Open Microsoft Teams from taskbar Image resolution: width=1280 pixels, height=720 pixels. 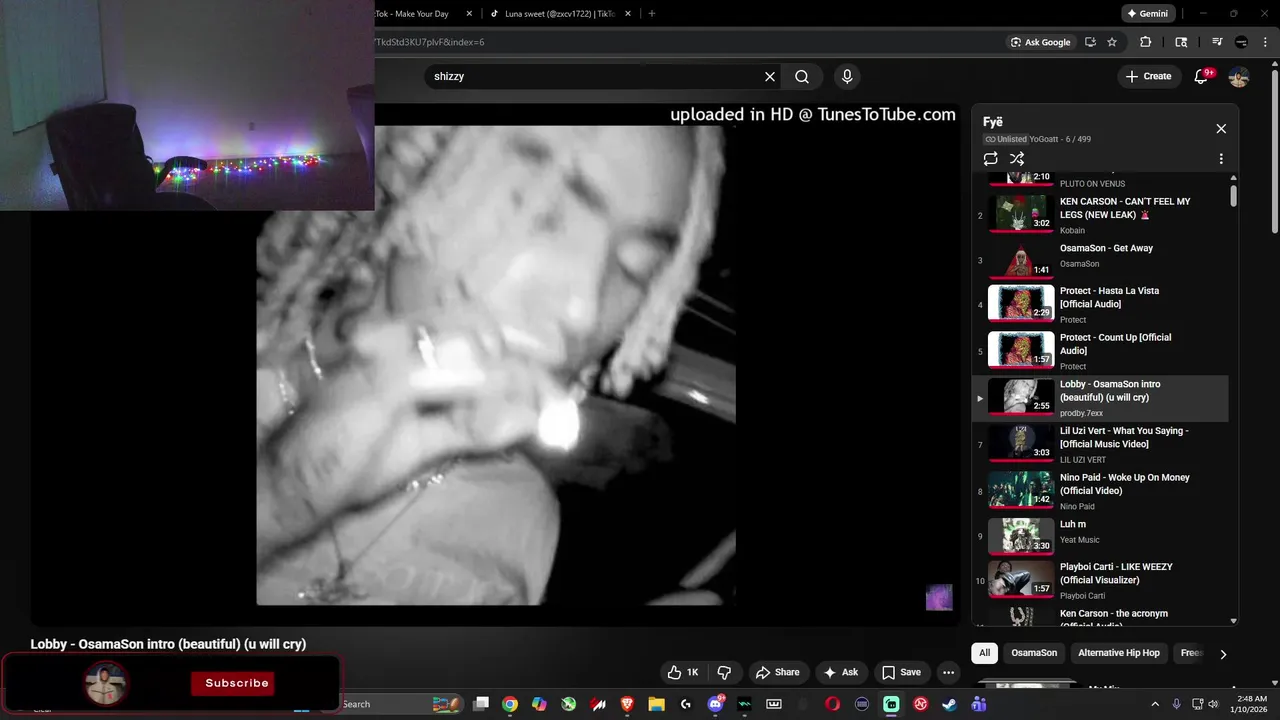(979, 704)
